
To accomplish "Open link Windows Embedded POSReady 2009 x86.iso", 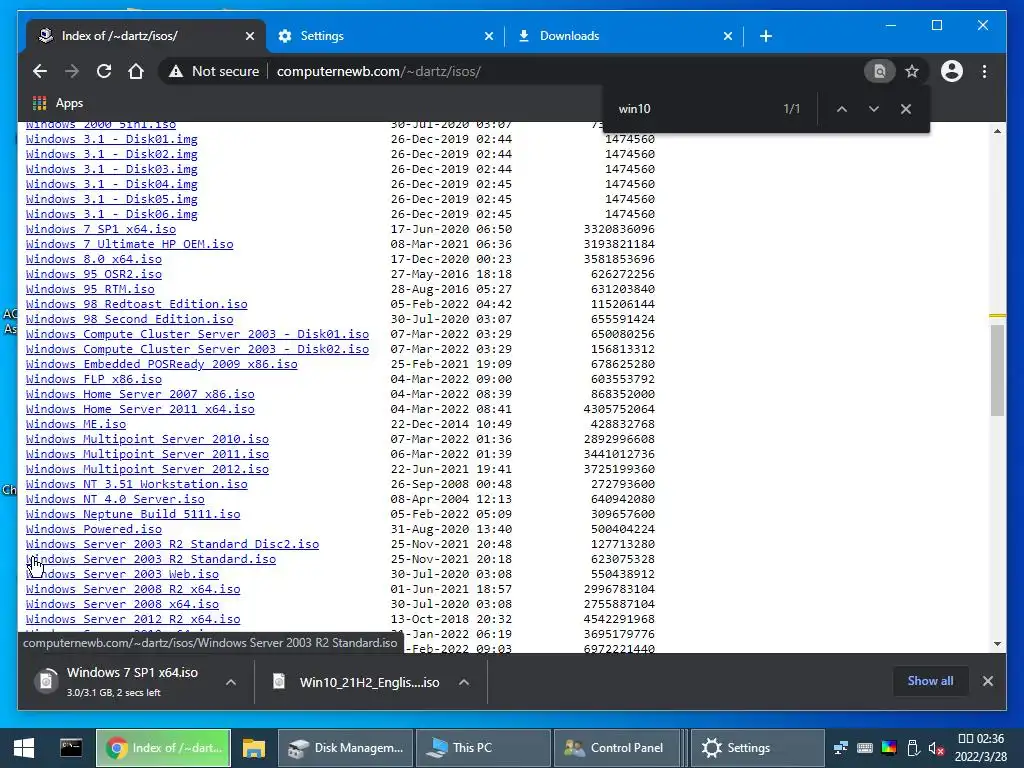I will pyautogui.click(x=162, y=364).
